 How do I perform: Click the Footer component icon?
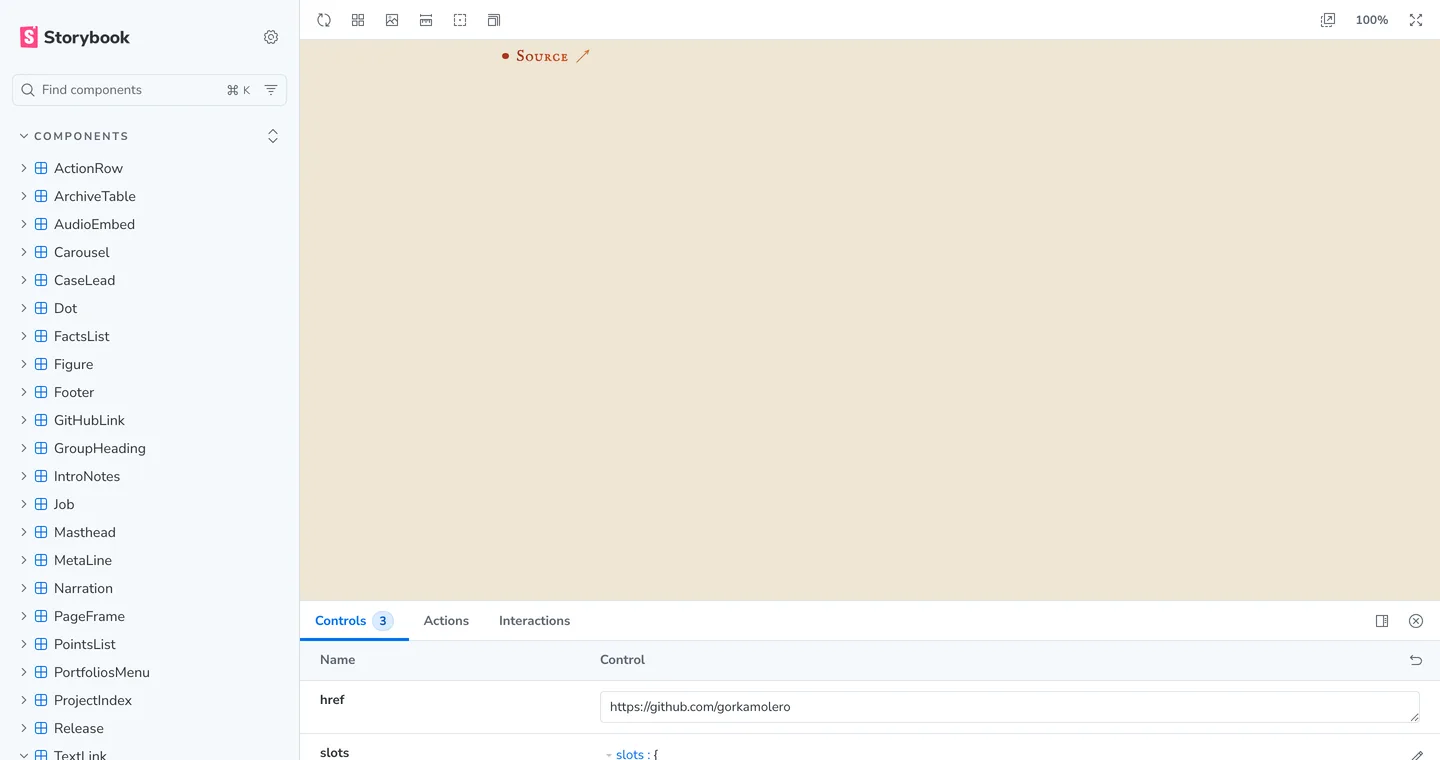point(41,392)
